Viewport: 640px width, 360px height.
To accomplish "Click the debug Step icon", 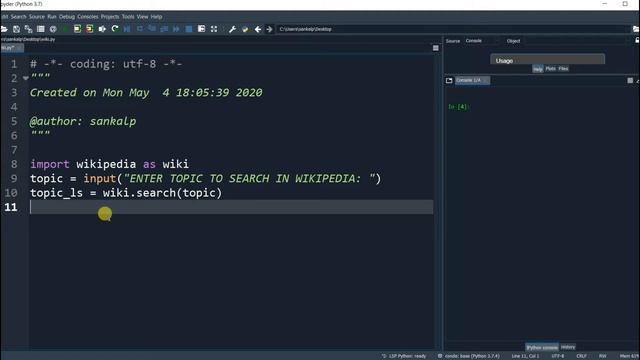I will (140, 29).
